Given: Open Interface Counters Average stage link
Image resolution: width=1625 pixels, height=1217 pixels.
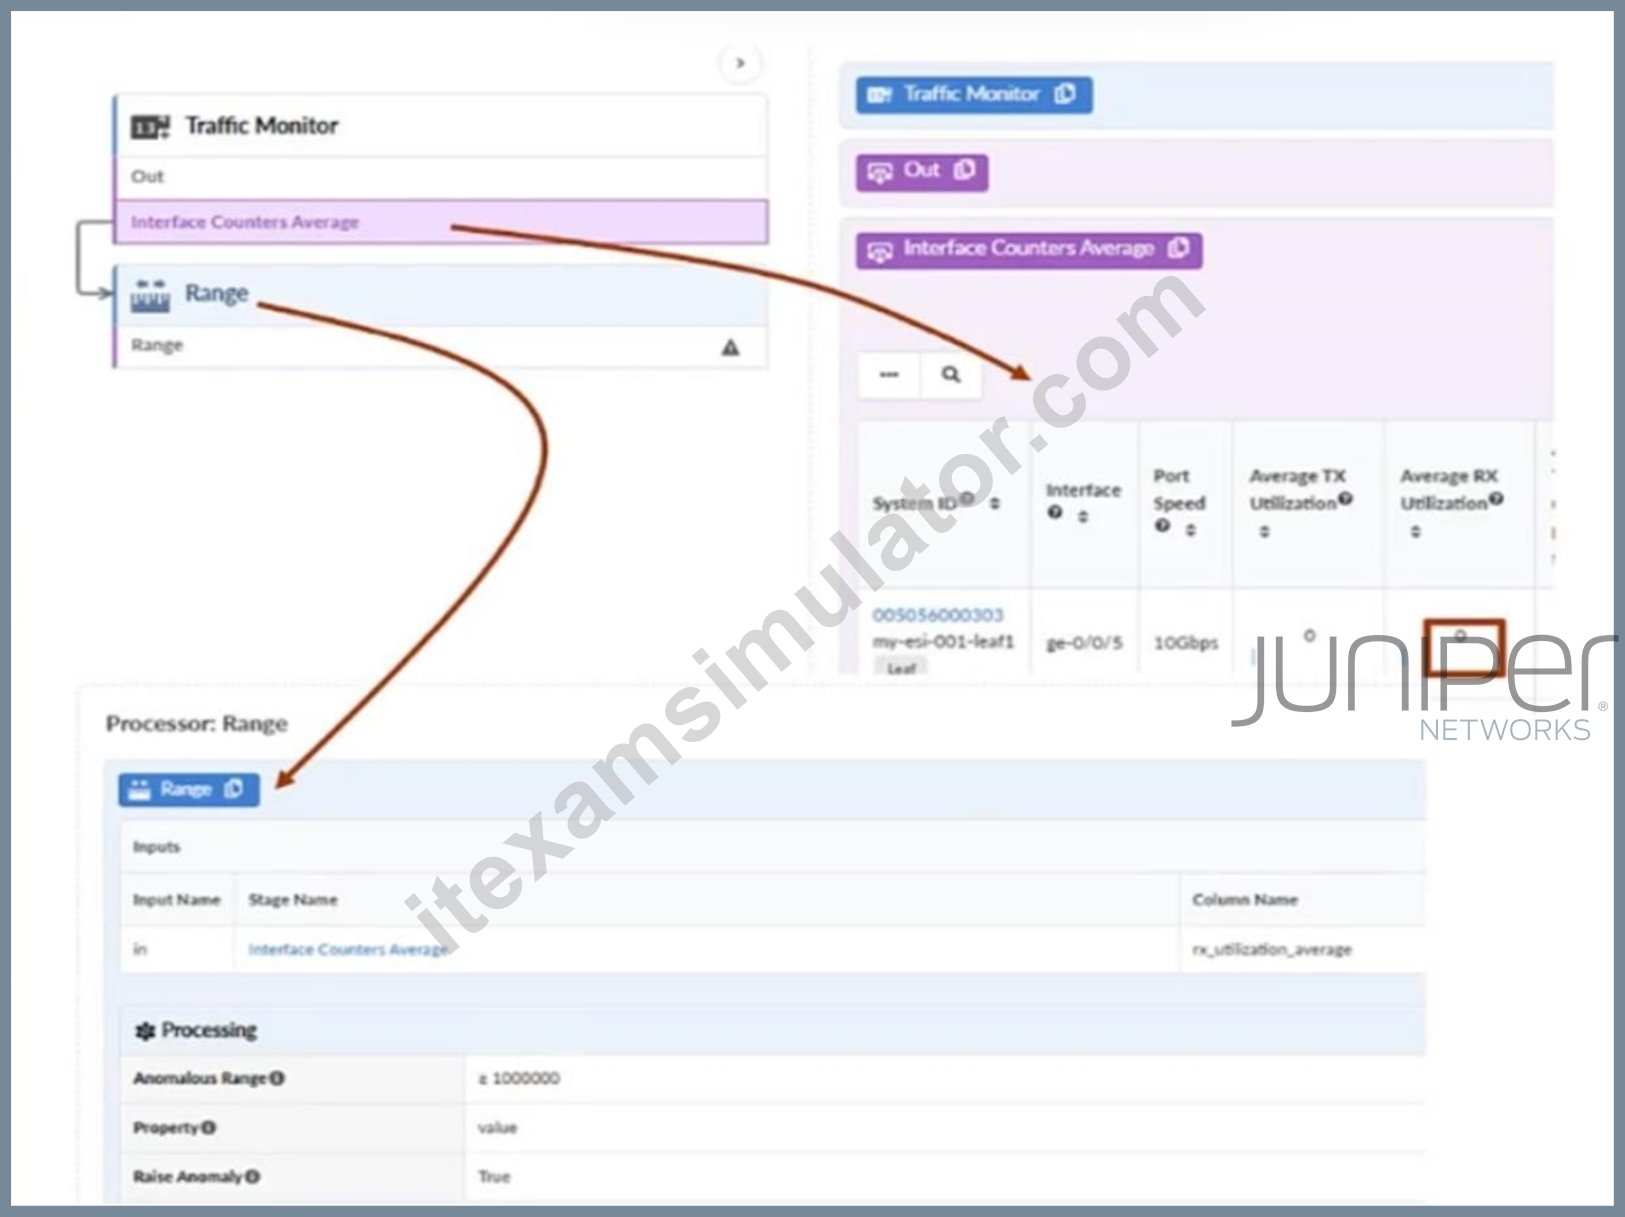Looking at the screenshot, I should (x=349, y=949).
